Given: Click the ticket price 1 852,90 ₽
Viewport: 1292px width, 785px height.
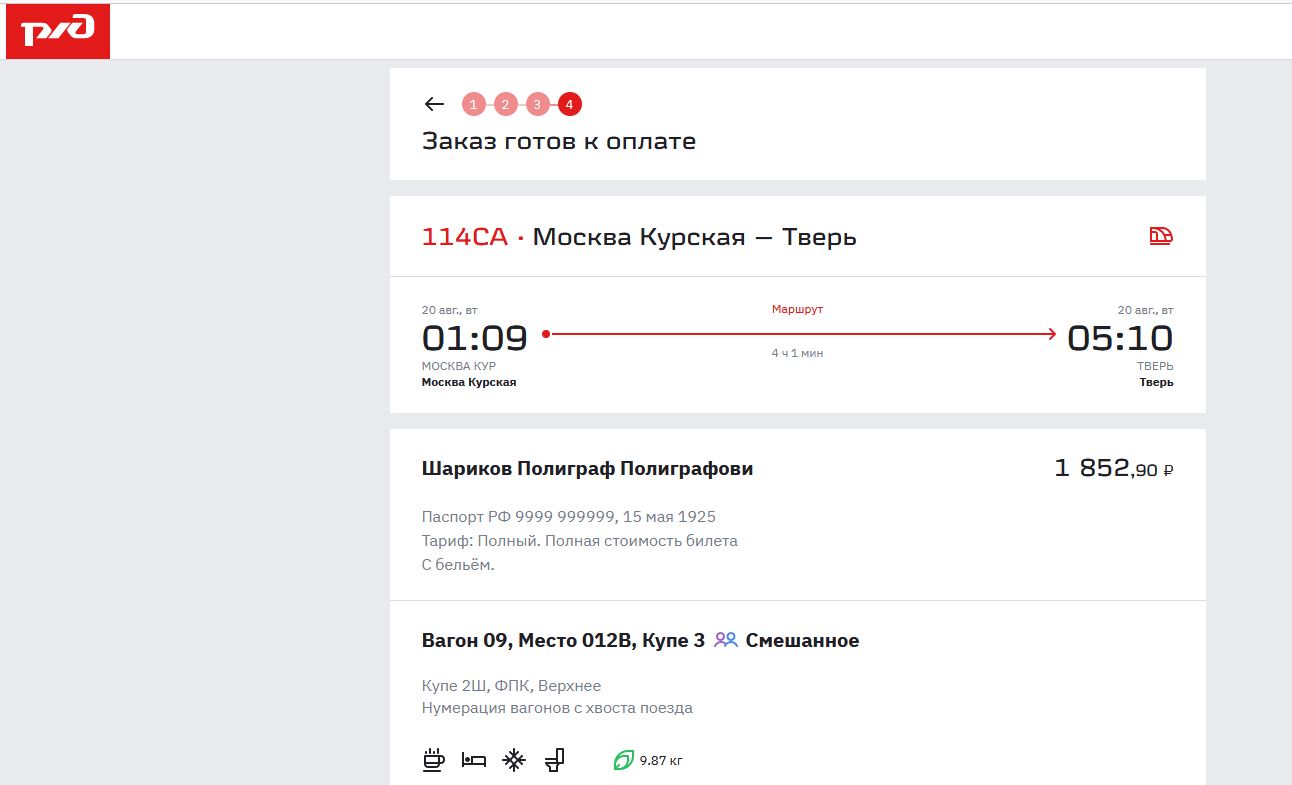Looking at the screenshot, I should coord(1113,468).
